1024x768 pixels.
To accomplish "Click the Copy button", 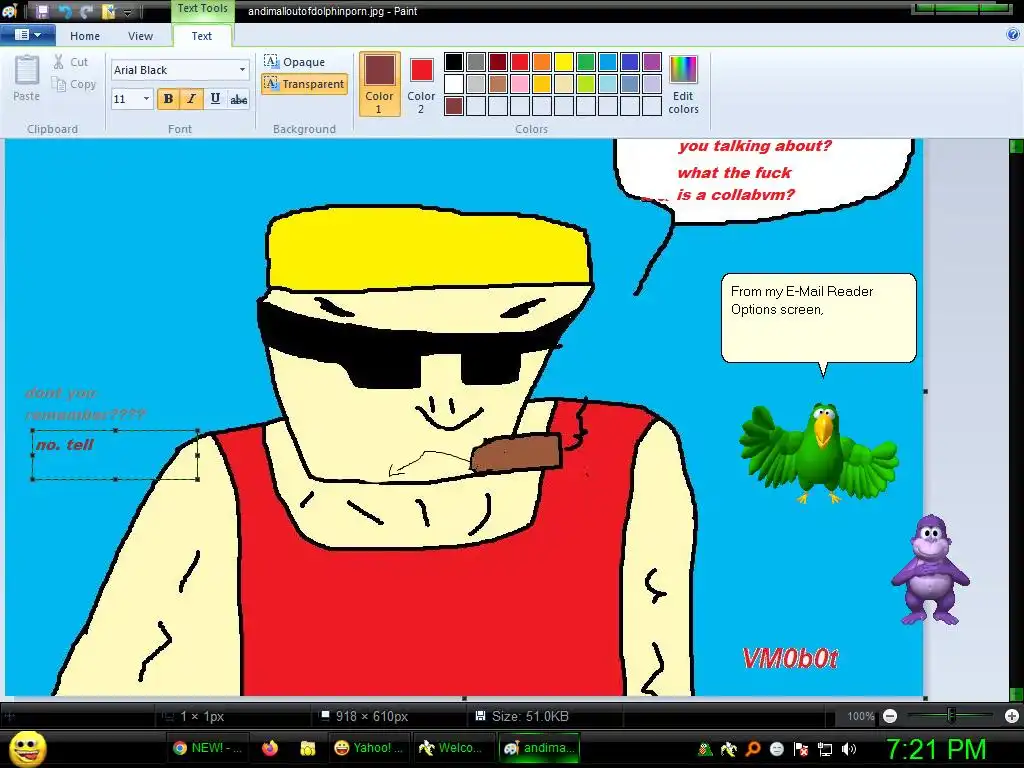I will (x=74, y=84).
